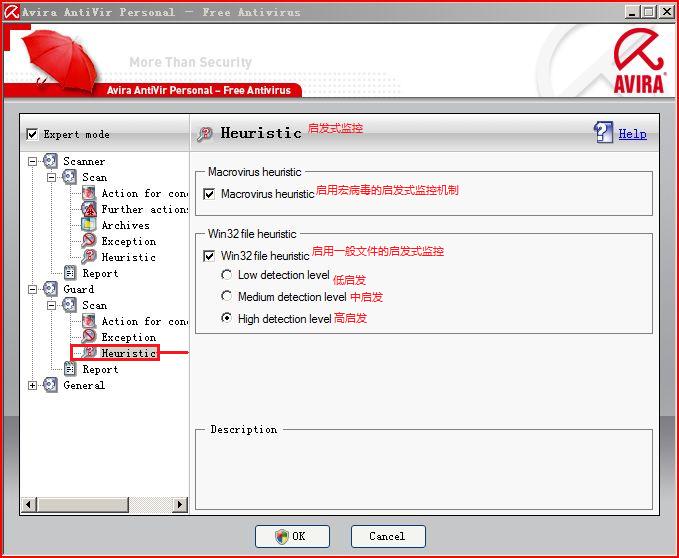
Task: Select the General tree label
Action: pyautogui.click(x=84, y=385)
